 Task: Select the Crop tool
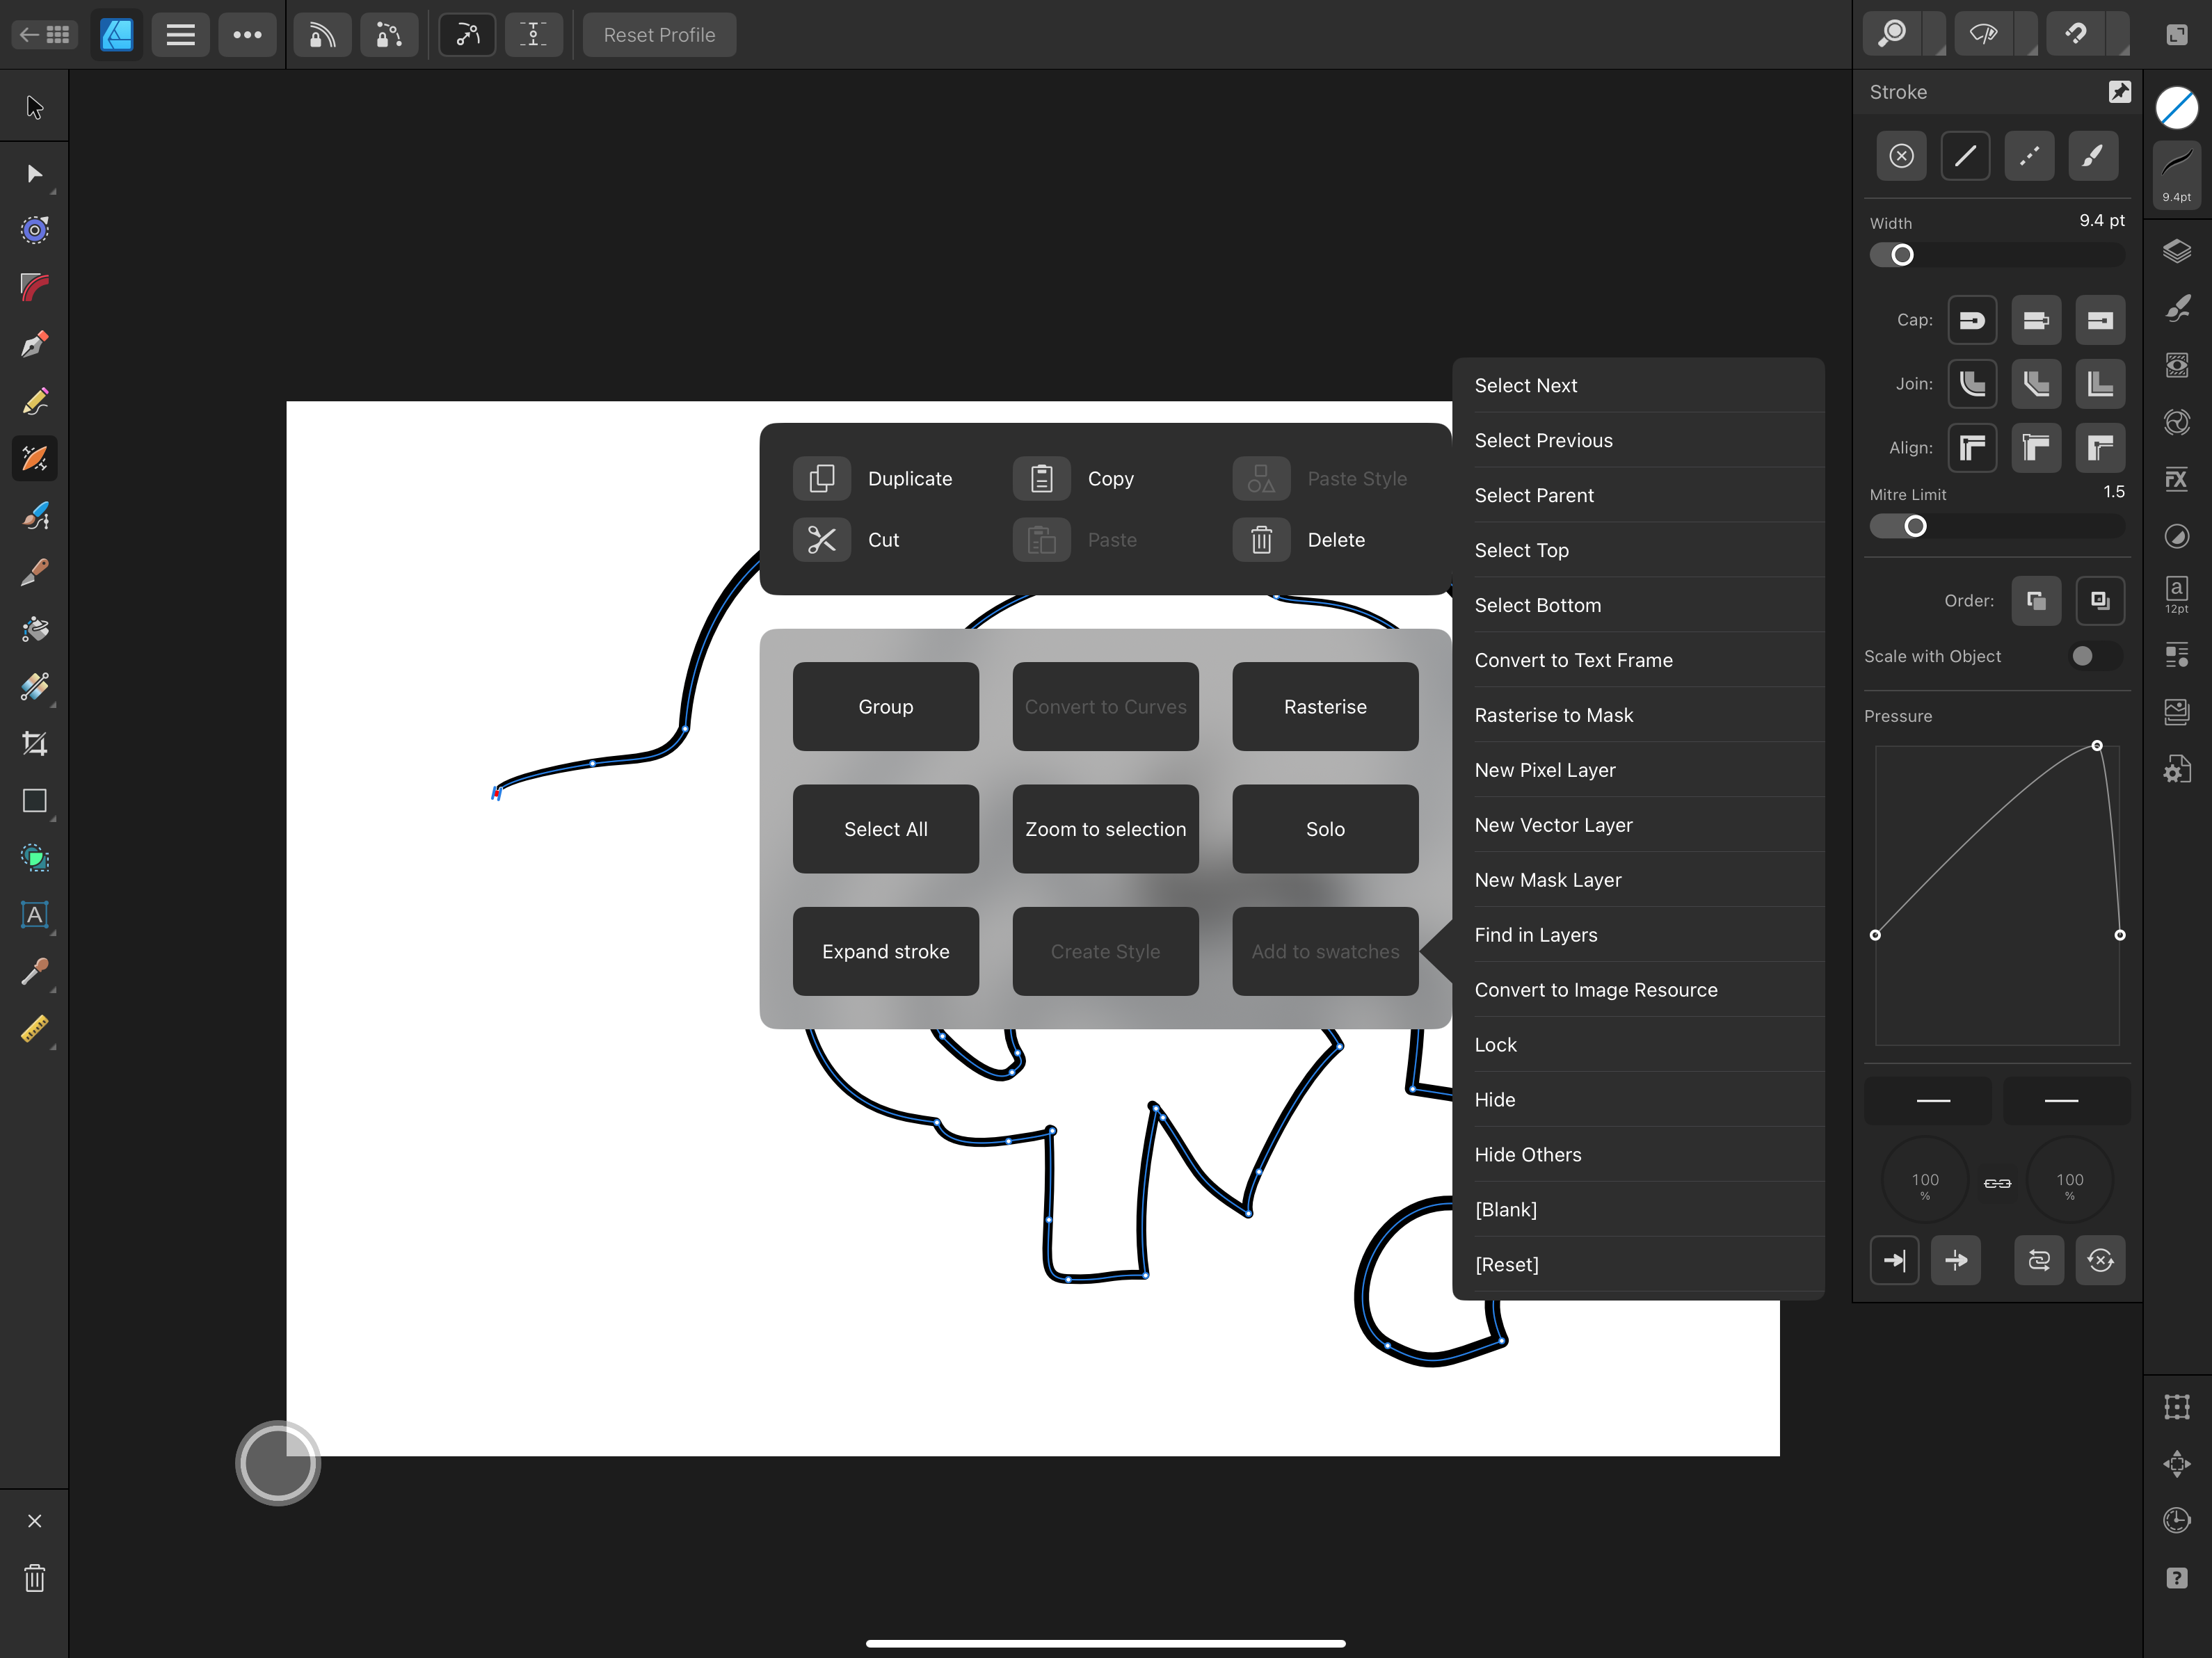coord(34,744)
